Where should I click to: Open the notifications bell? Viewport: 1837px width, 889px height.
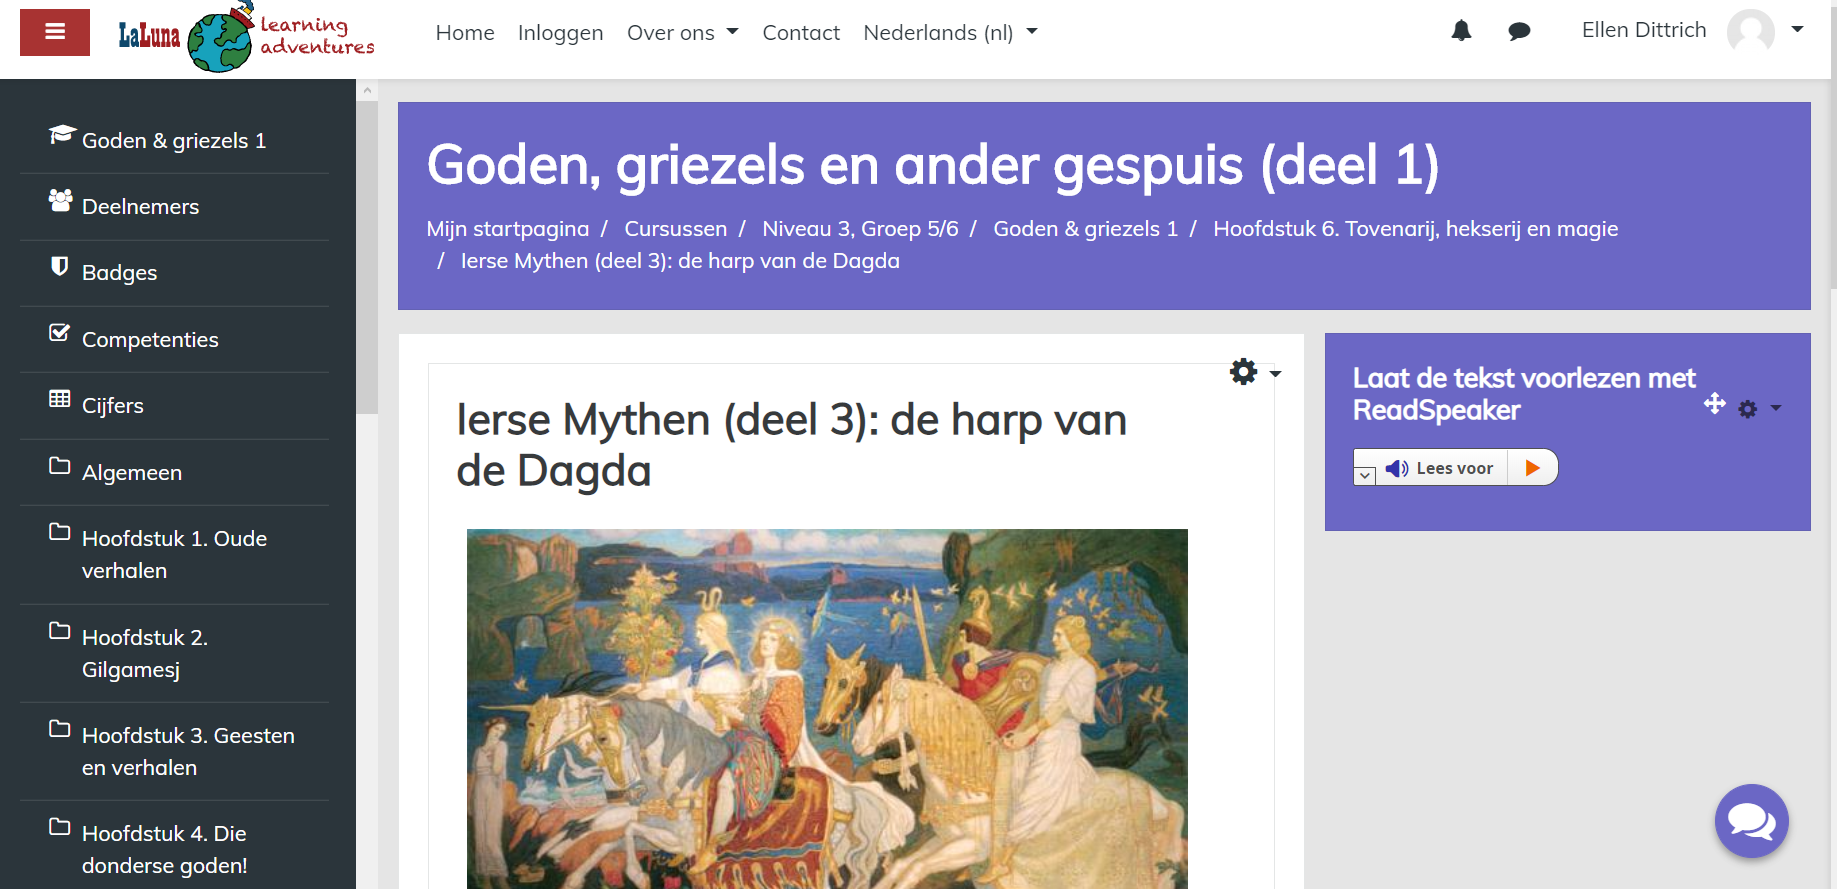click(x=1461, y=31)
